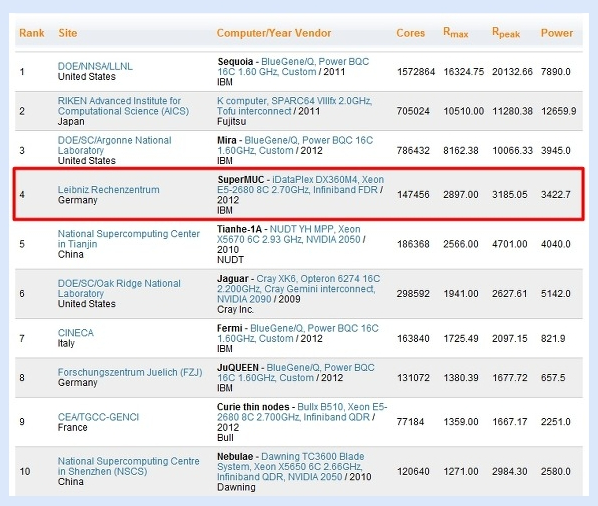Select the Bull vendor text
This screenshot has width=598, height=506.
tap(225, 437)
